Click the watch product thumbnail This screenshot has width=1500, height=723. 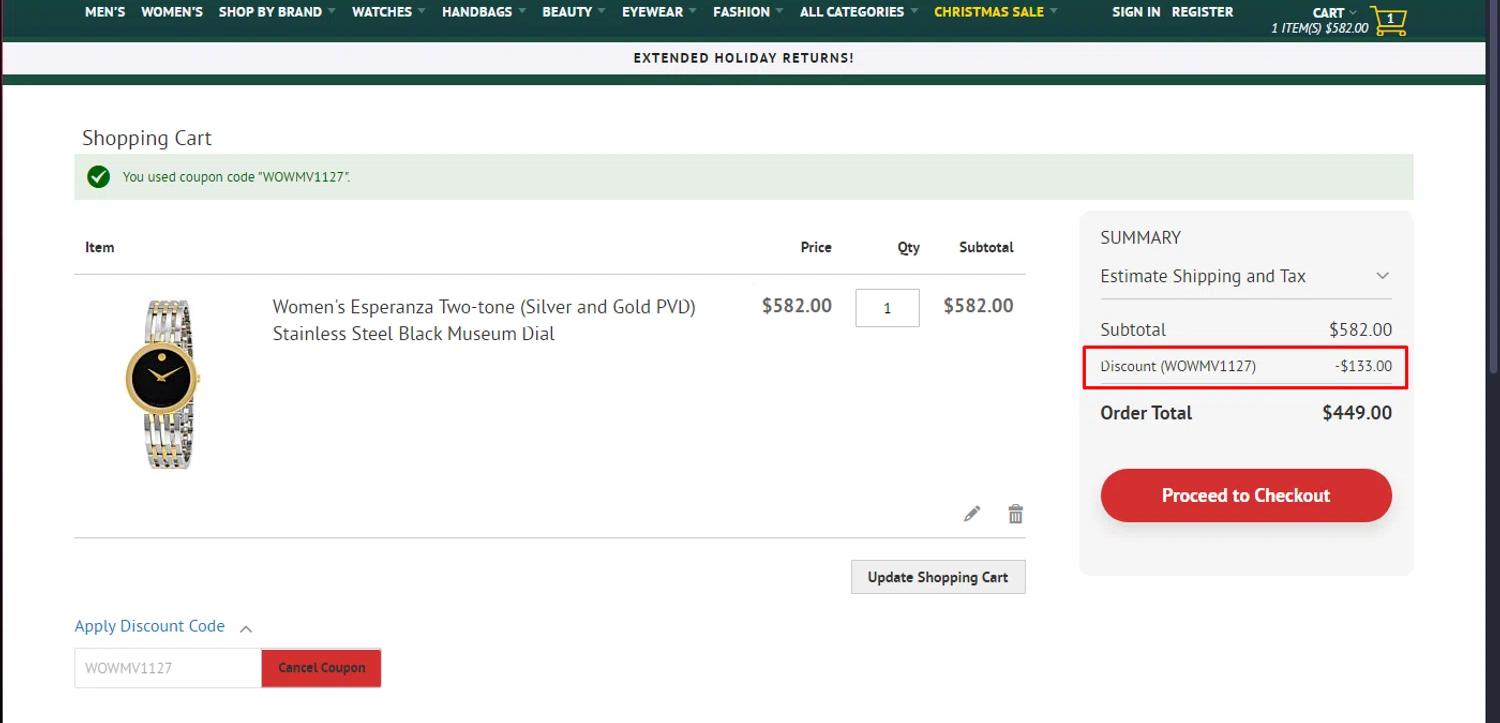(x=163, y=384)
